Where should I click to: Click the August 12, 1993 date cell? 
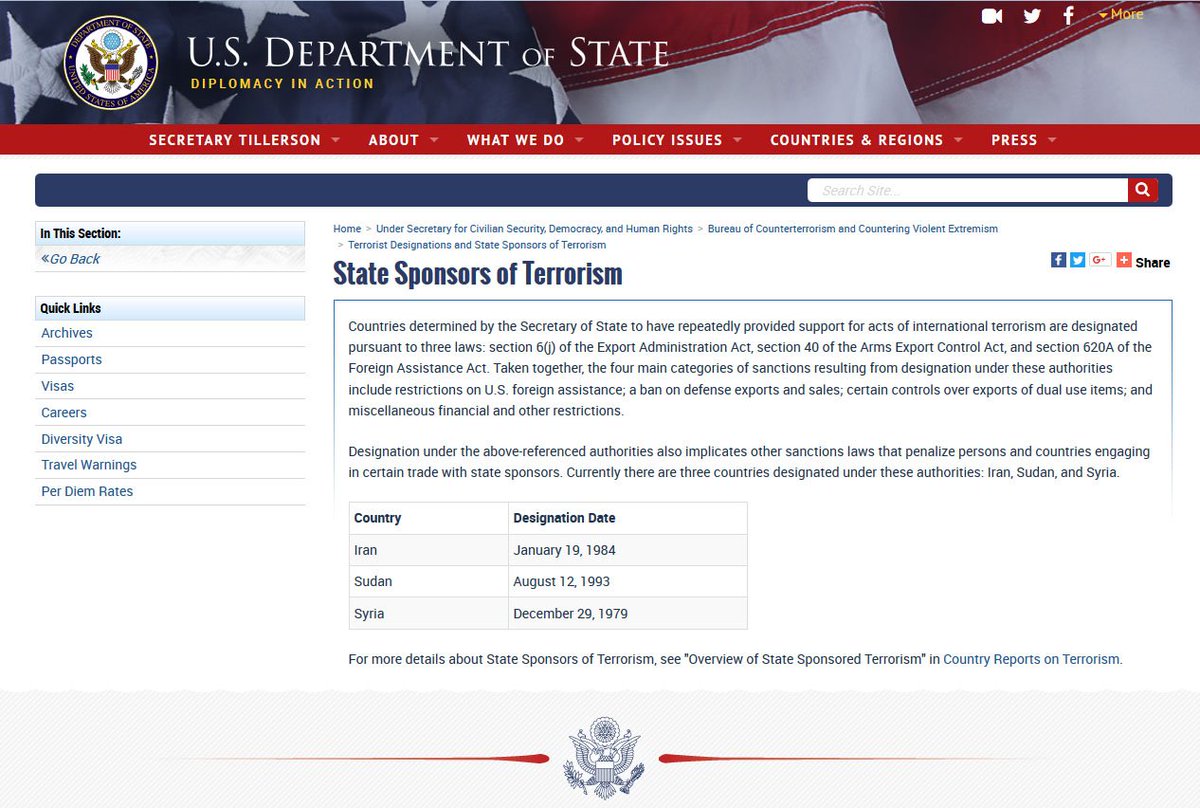pyautogui.click(x=628, y=581)
